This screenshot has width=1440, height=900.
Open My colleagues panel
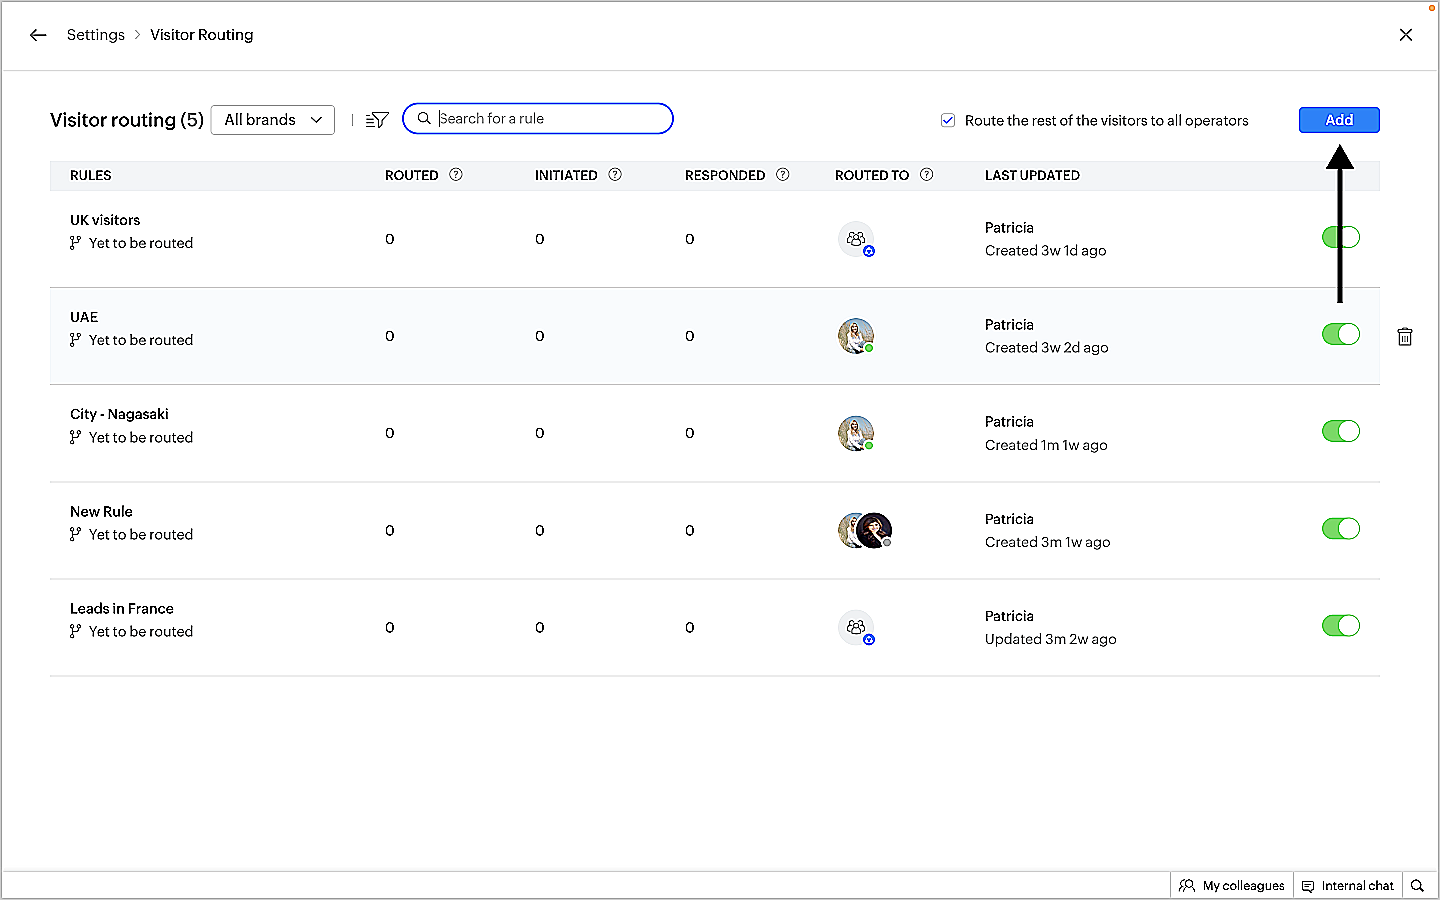[x=1232, y=886]
